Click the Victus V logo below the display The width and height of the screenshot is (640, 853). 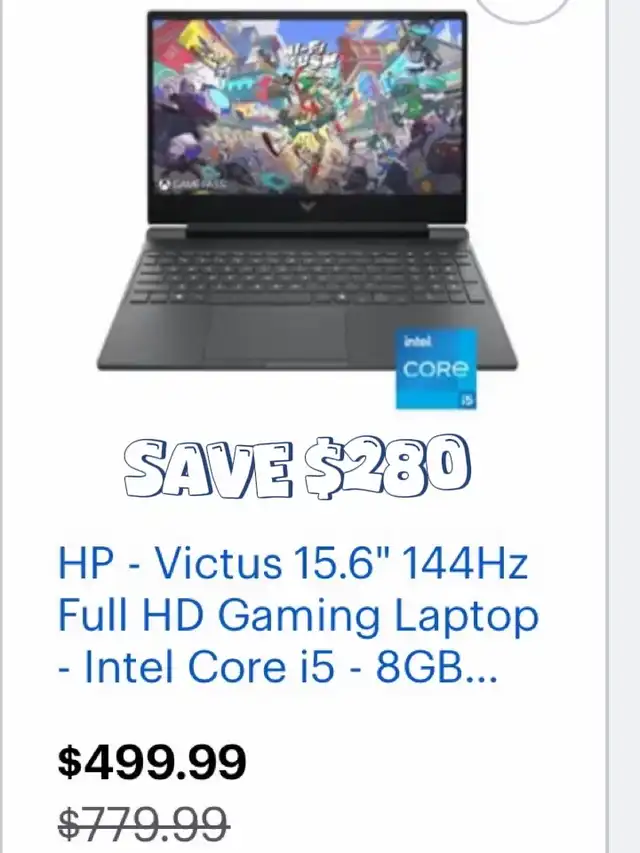[x=307, y=206]
